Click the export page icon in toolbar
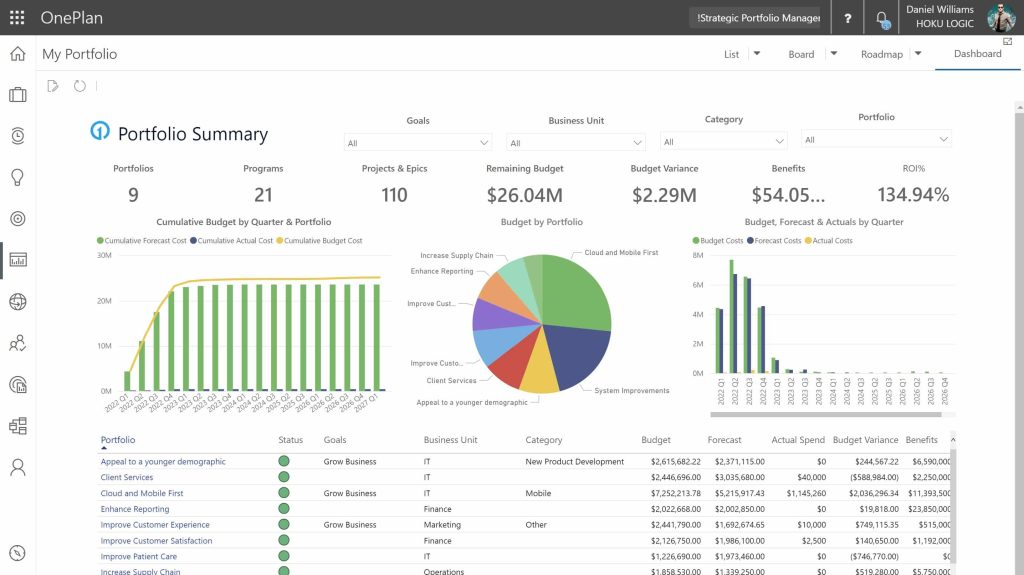 [x=53, y=86]
